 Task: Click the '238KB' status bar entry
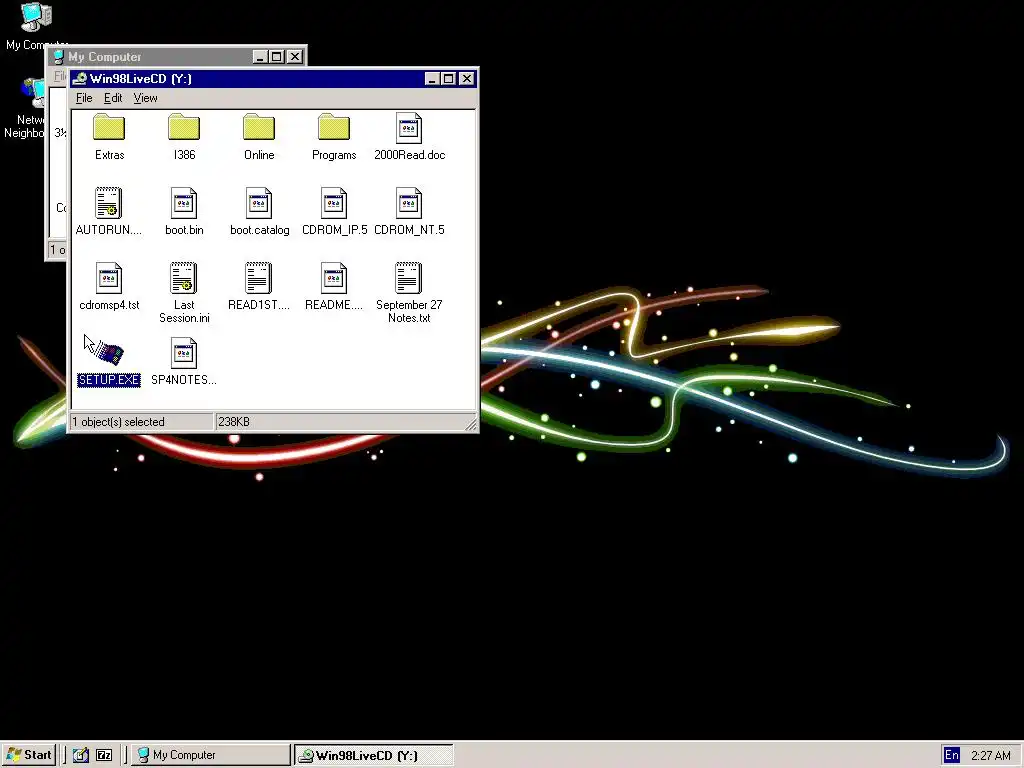(234, 422)
